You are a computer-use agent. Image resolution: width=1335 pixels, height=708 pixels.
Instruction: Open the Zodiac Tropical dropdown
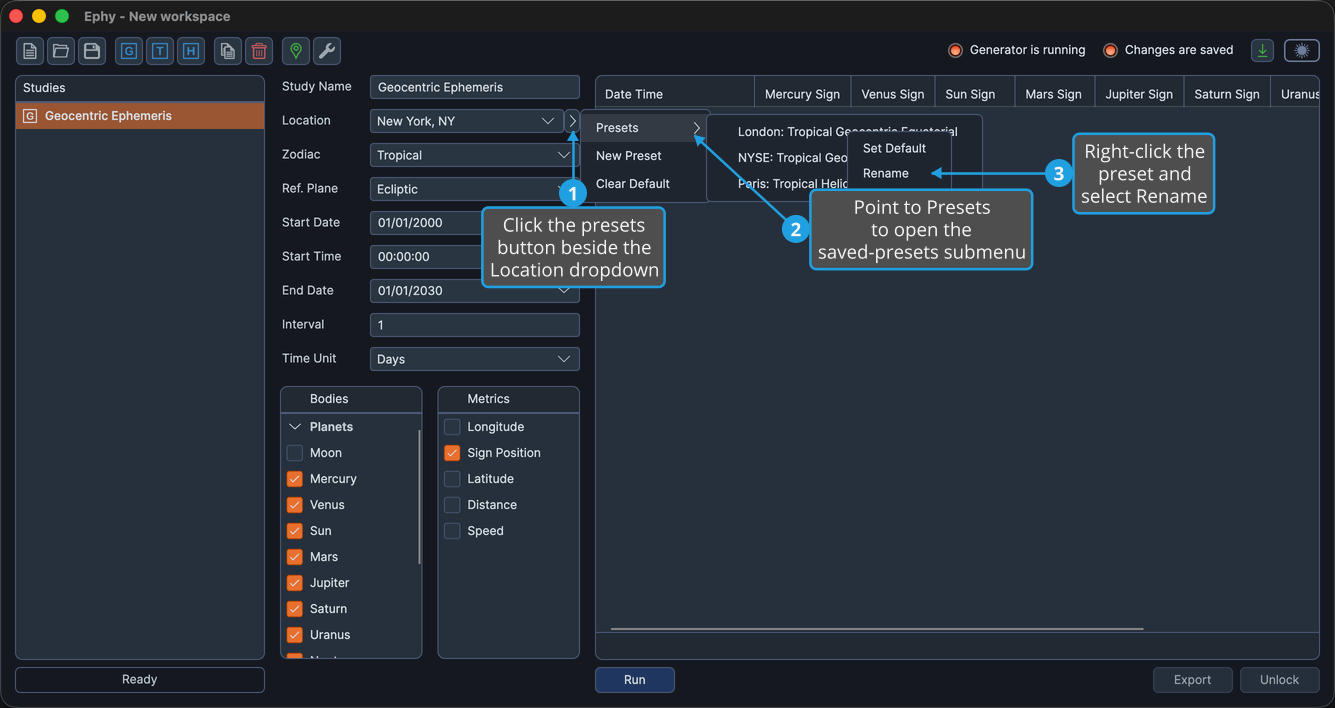(x=475, y=155)
